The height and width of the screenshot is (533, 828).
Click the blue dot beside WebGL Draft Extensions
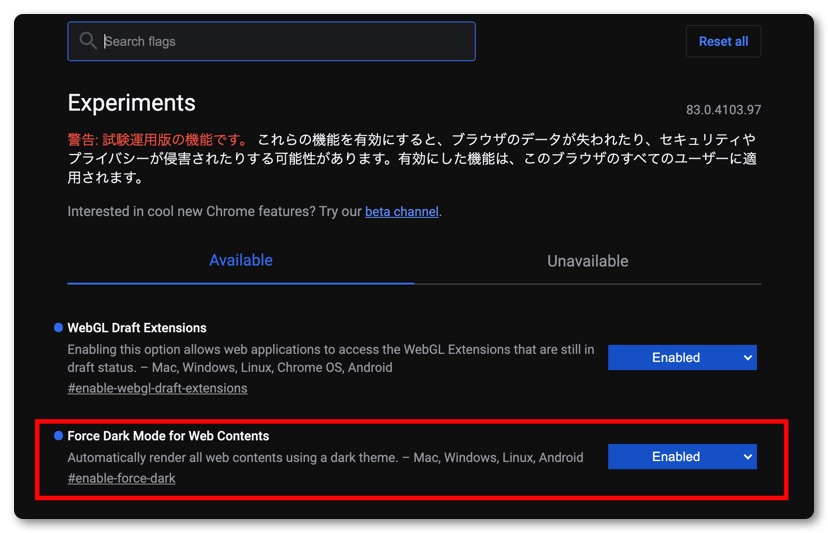pos(59,328)
